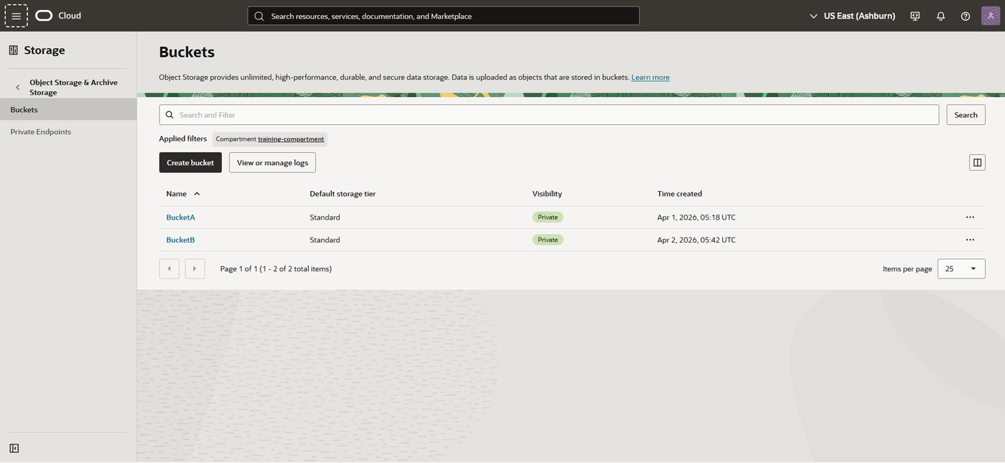This screenshot has width=1005, height=463.
Task: Click the Default storage tier column header
Action: (x=342, y=194)
